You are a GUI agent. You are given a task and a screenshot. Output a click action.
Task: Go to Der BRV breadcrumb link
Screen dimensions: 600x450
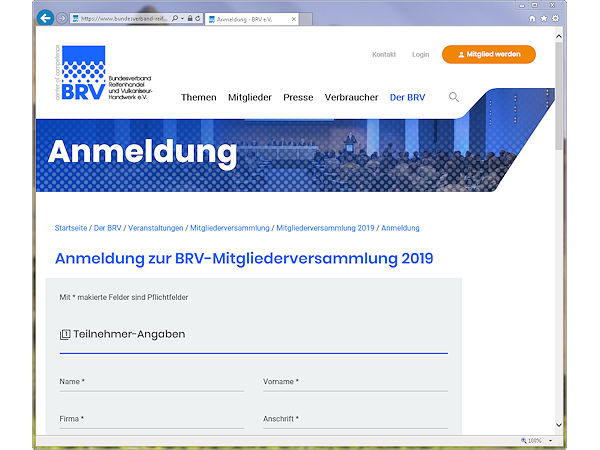pos(108,228)
